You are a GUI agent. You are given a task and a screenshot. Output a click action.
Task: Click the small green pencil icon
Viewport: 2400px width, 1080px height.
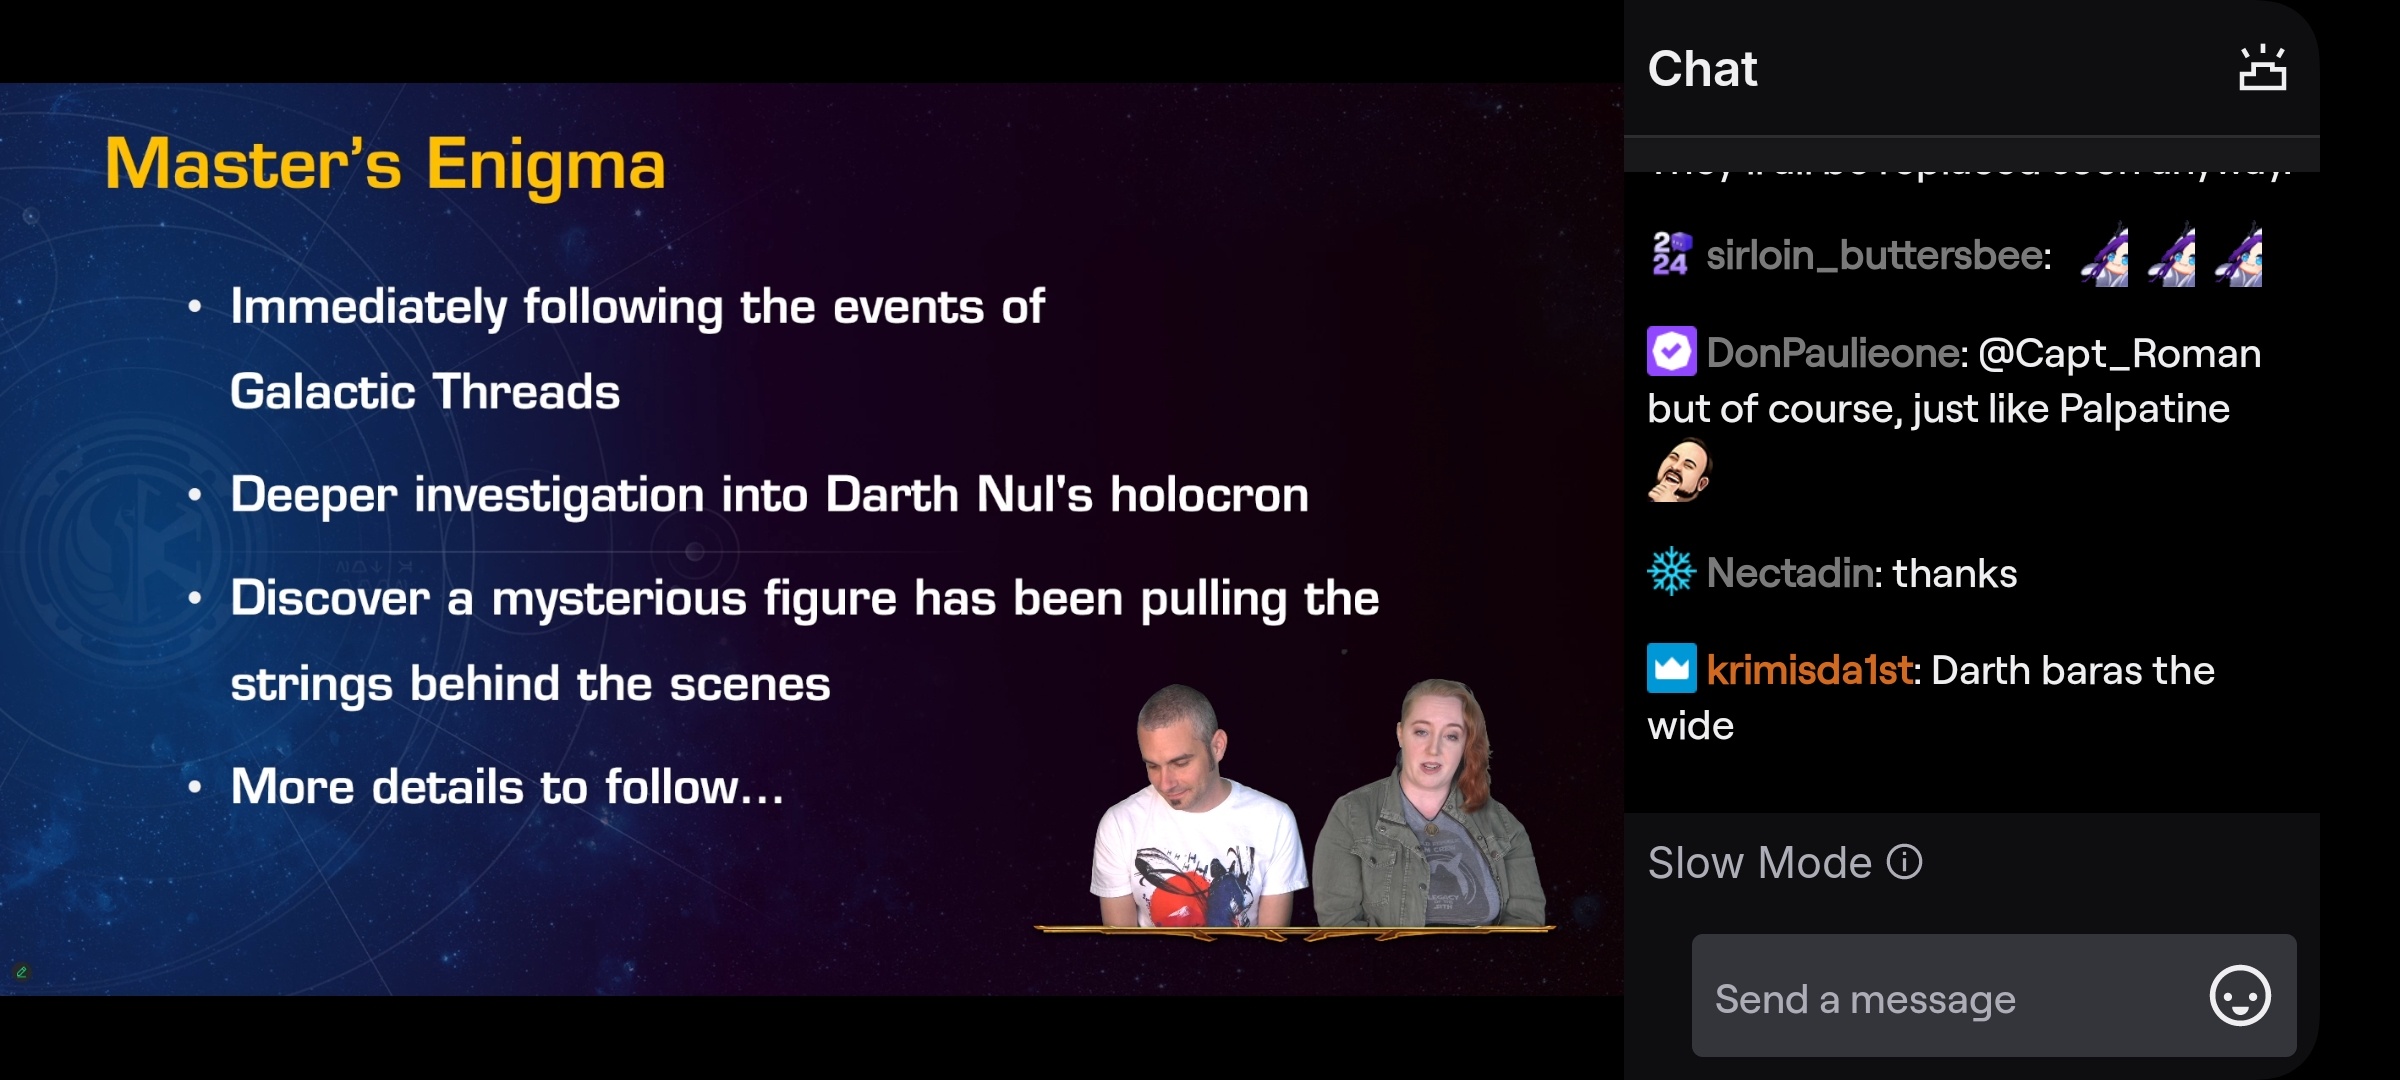(21, 972)
